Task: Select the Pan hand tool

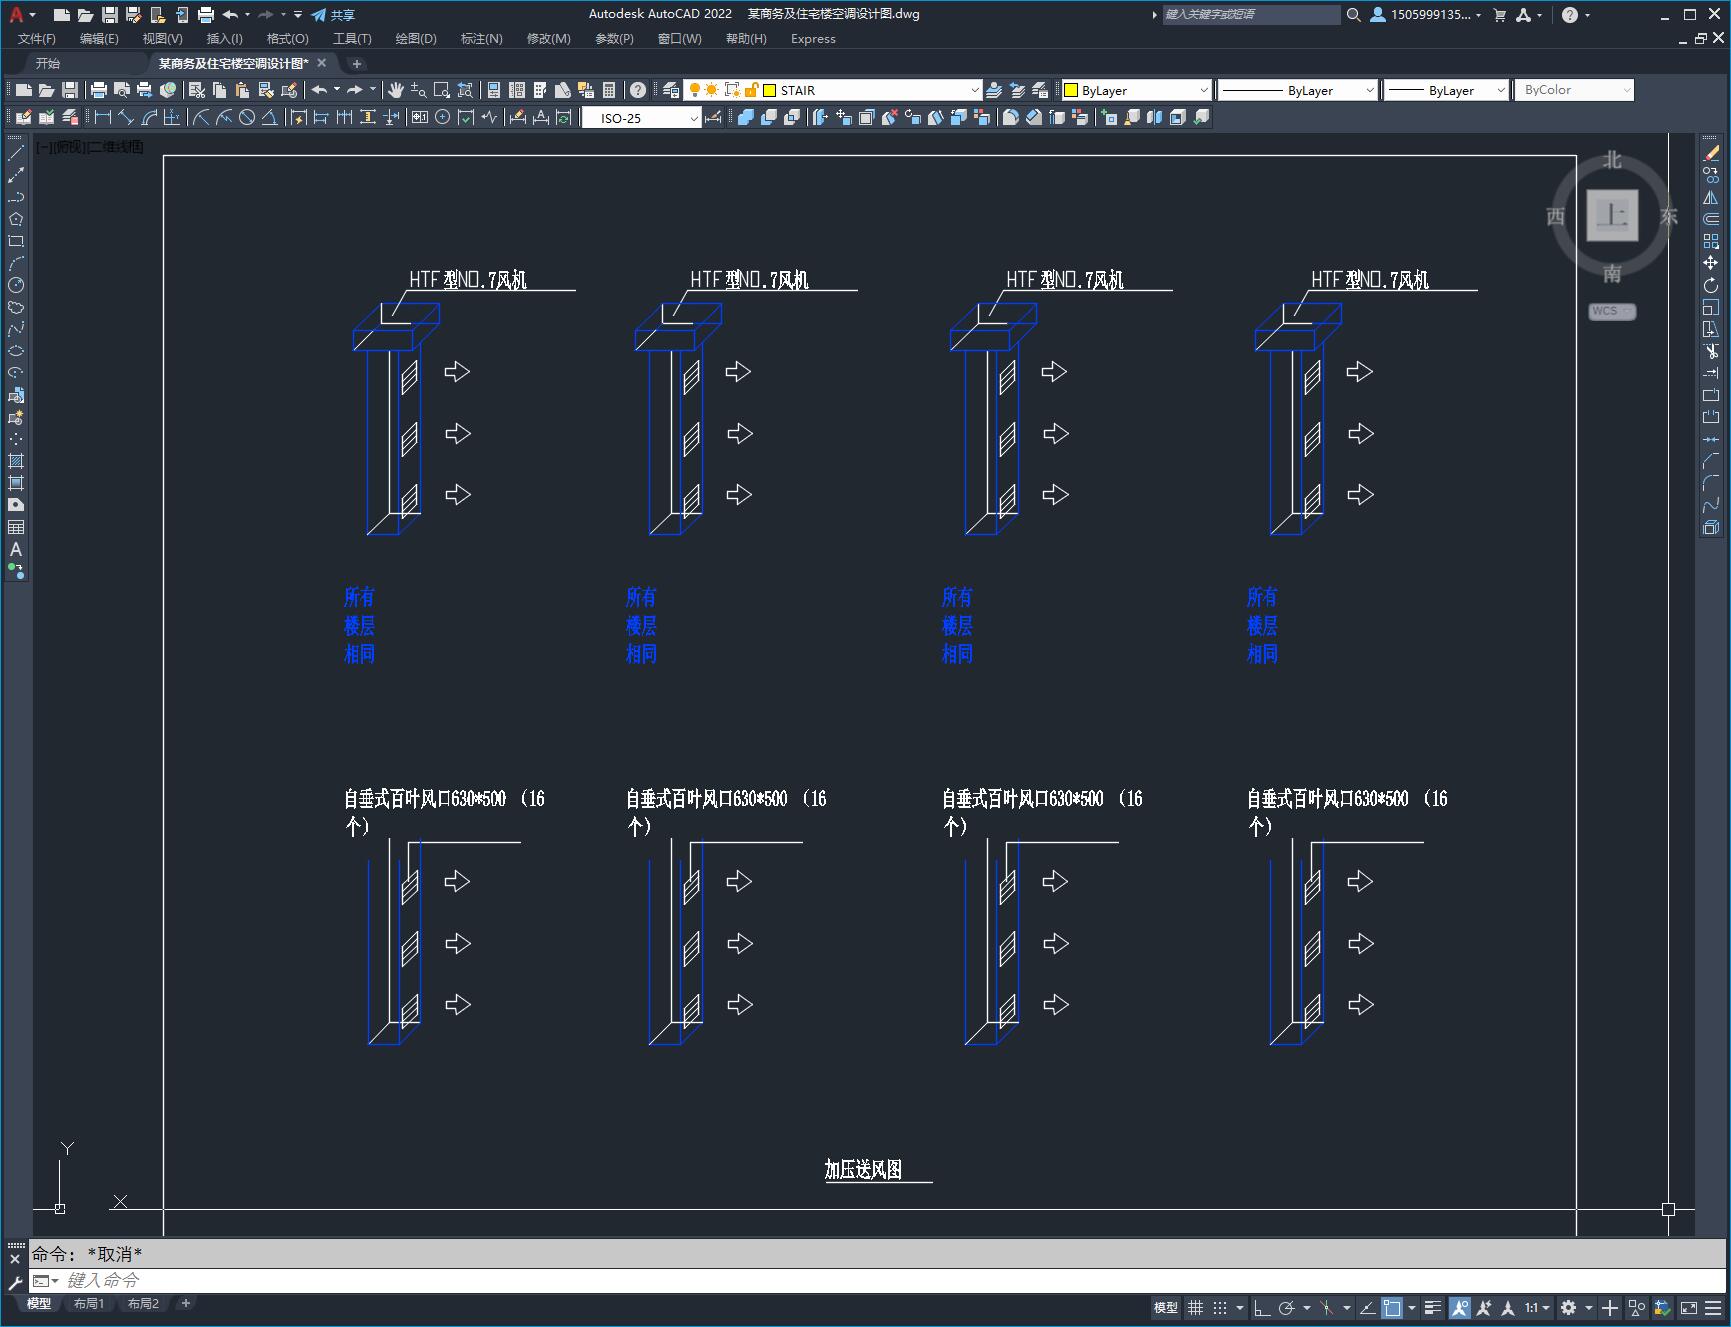Action: click(396, 90)
